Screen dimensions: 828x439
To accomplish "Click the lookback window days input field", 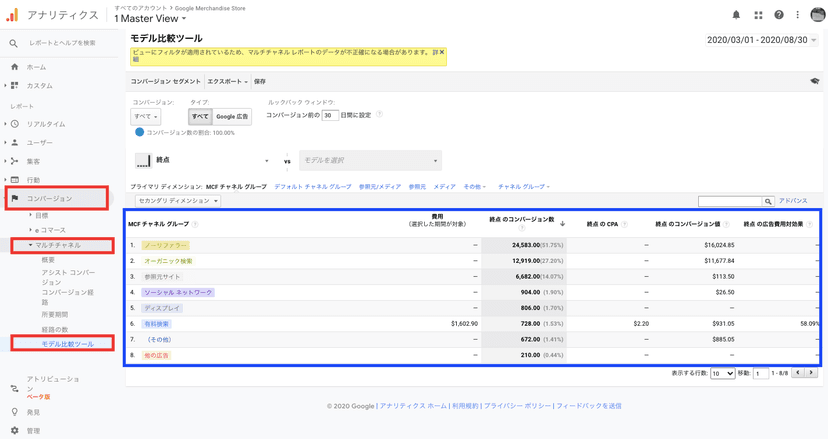I will (x=330, y=115).
